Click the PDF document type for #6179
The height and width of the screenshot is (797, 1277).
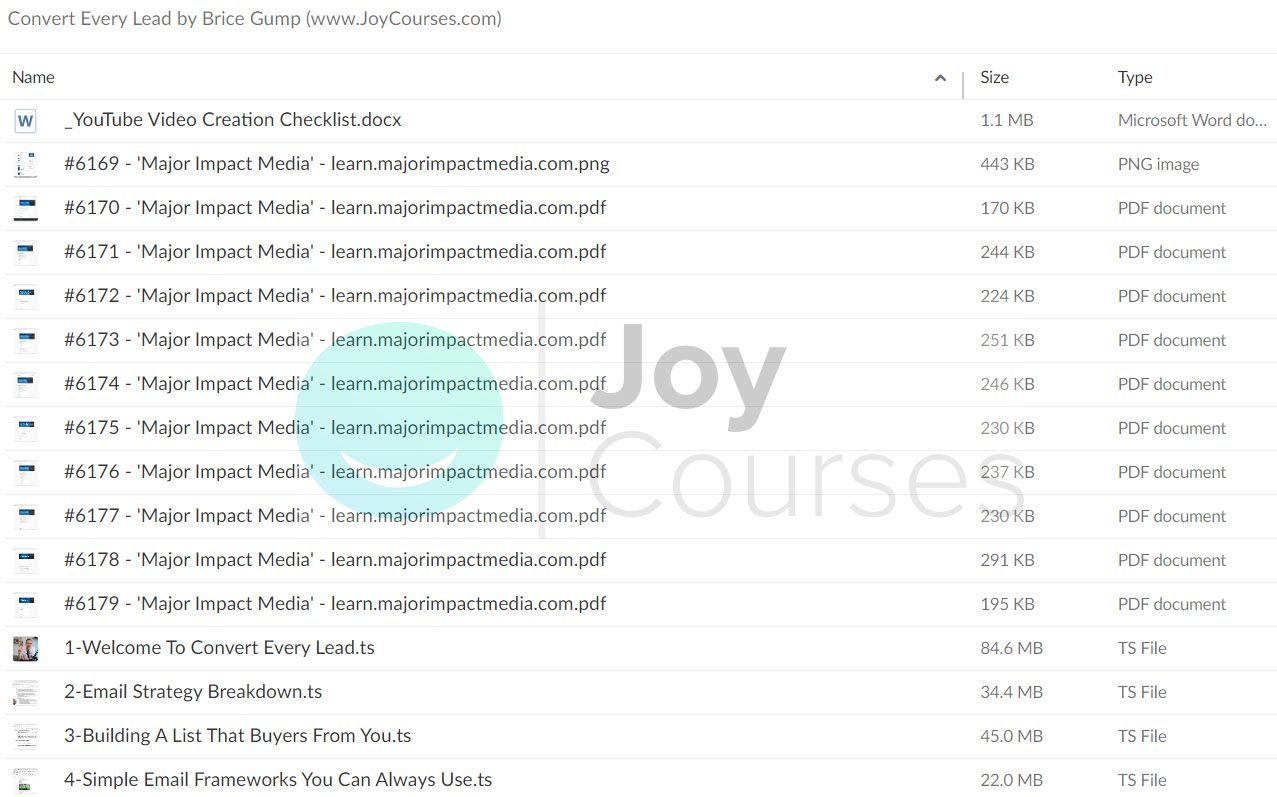point(1172,604)
